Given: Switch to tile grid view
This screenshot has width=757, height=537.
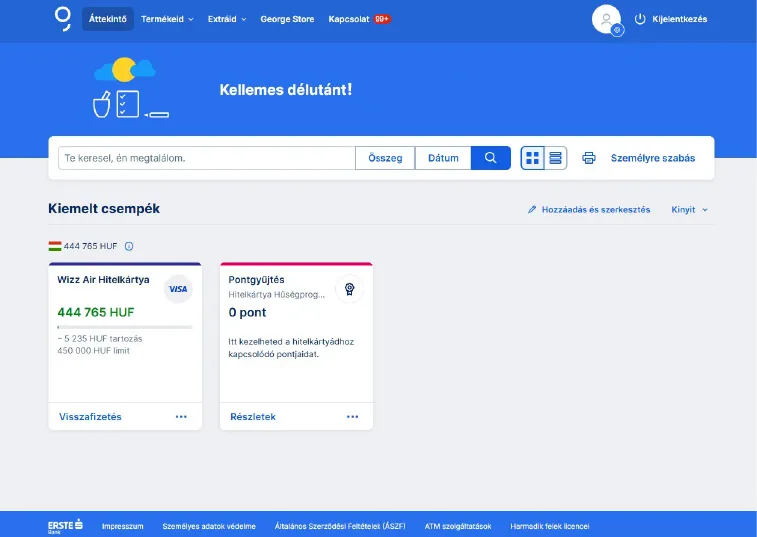Looking at the screenshot, I should pyautogui.click(x=533, y=158).
